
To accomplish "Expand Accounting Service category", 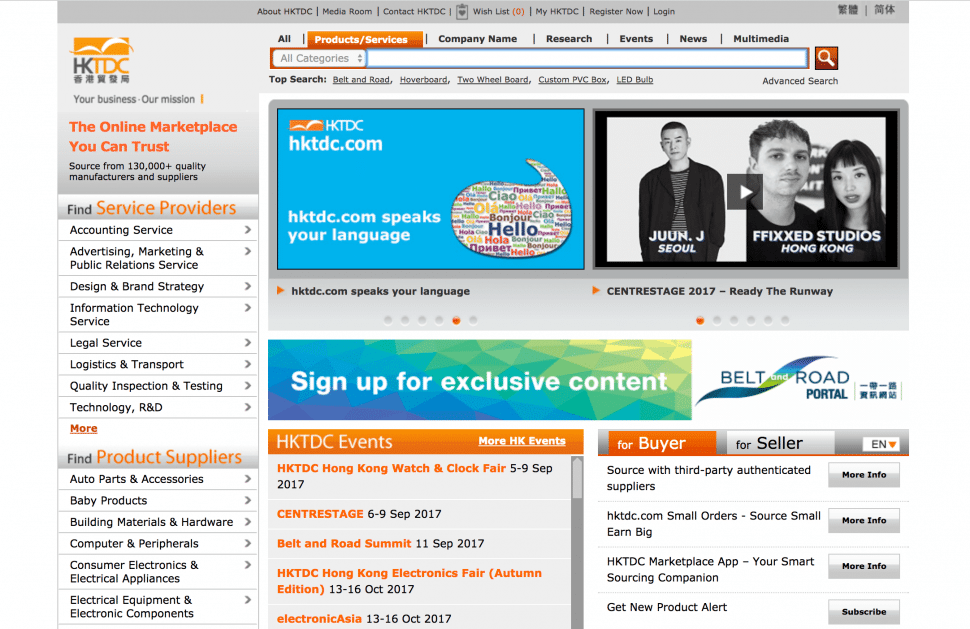I will click(x=158, y=230).
